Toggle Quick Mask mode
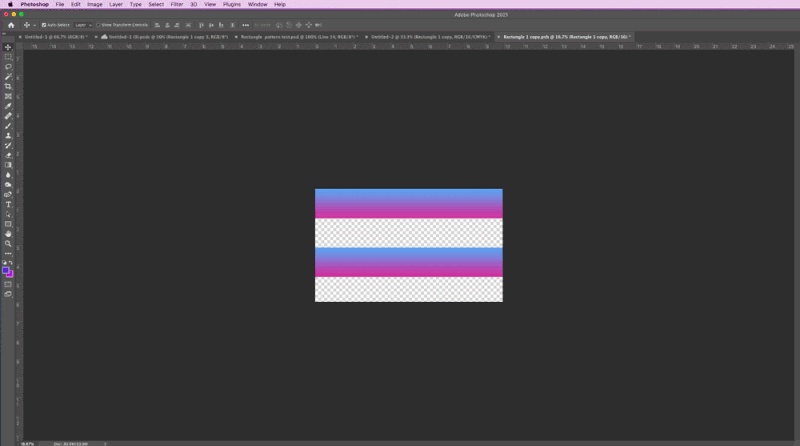The height and width of the screenshot is (446, 800). point(8,284)
